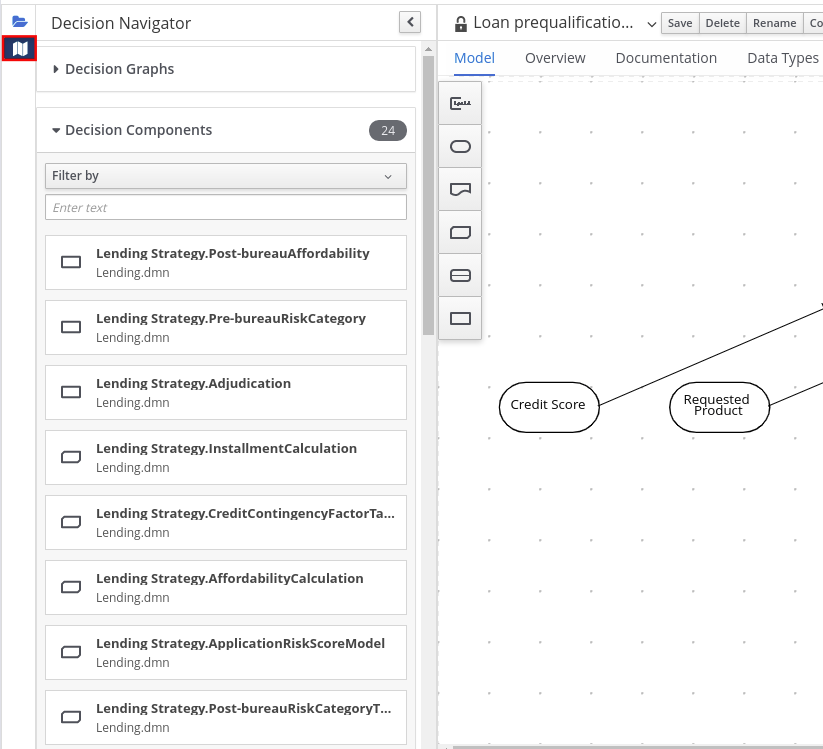Open the Documentation tab

[666, 58]
